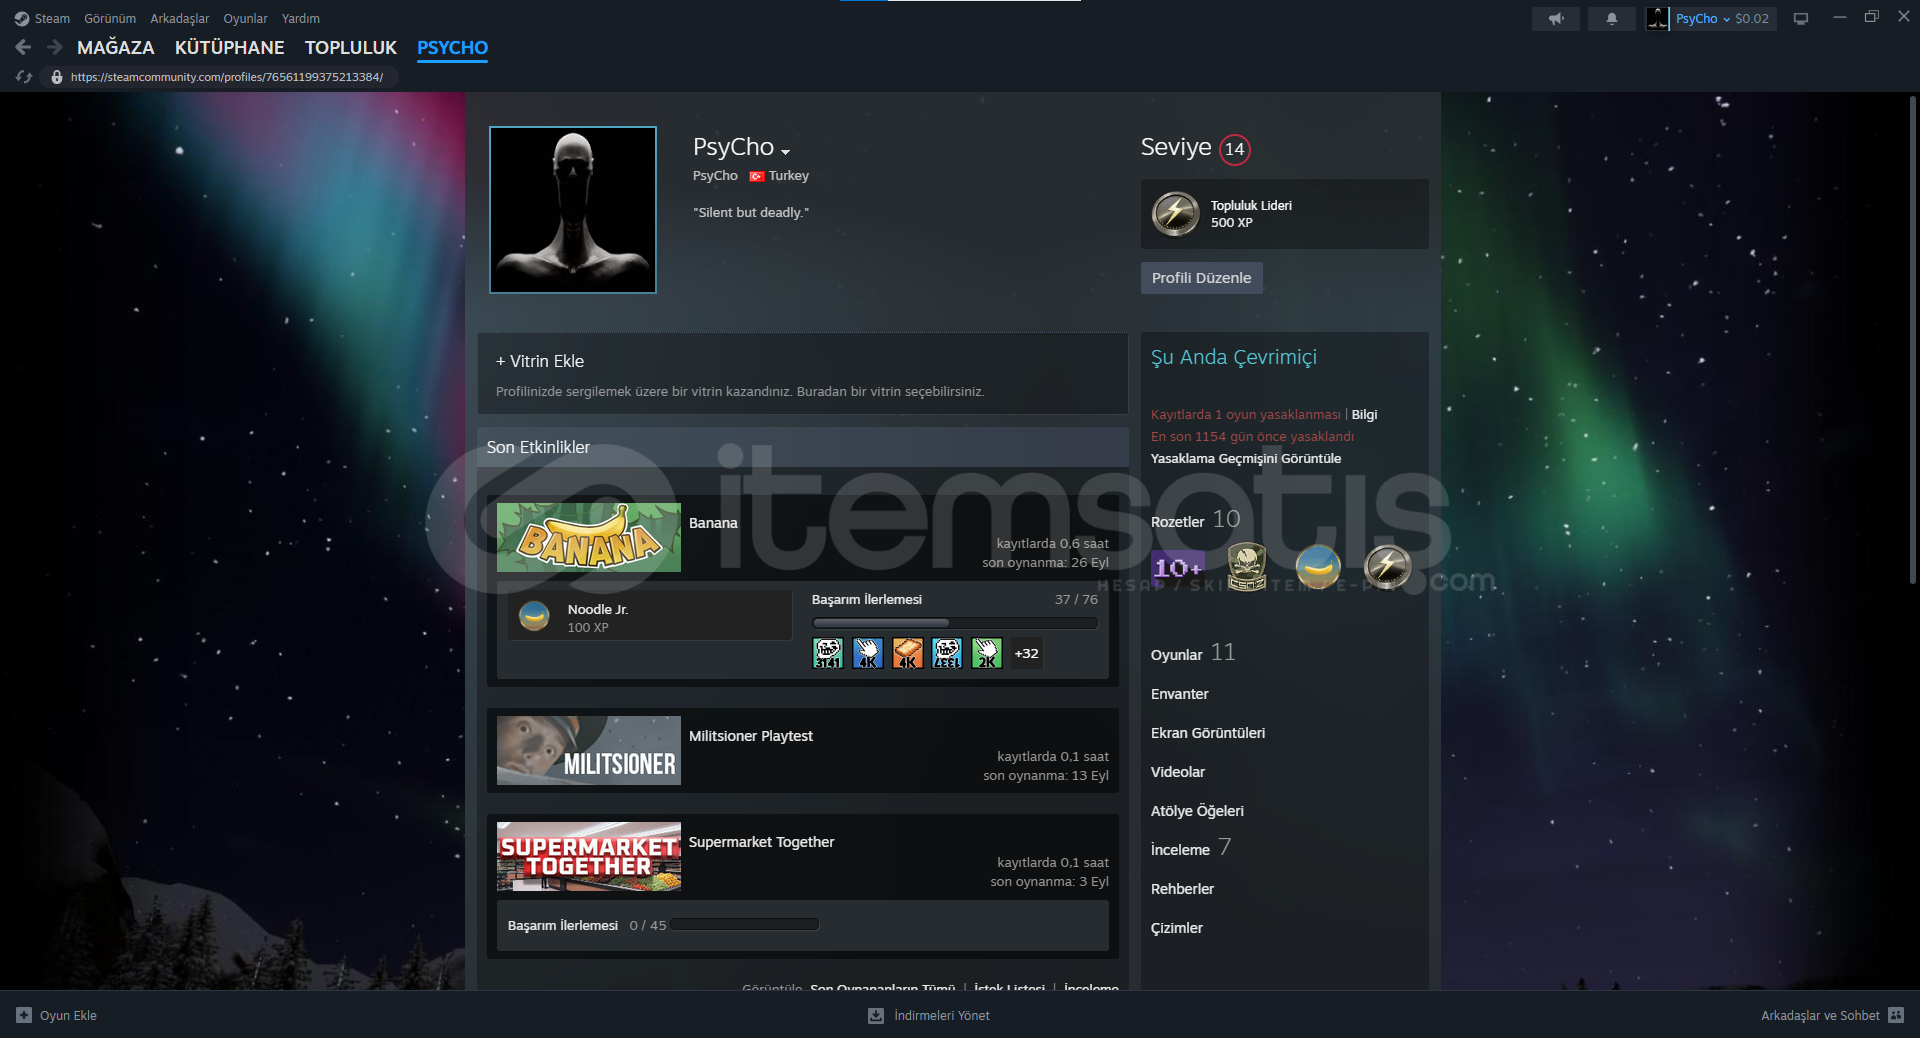
Task: Open the Banana game thumbnail
Action: coord(589,538)
